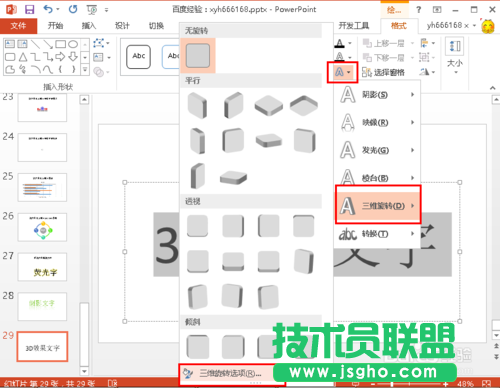Image resolution: width=500 pixels, height=388 pixels.
Task: Open text outline color dropdown
Action: [x=350, y=57]
